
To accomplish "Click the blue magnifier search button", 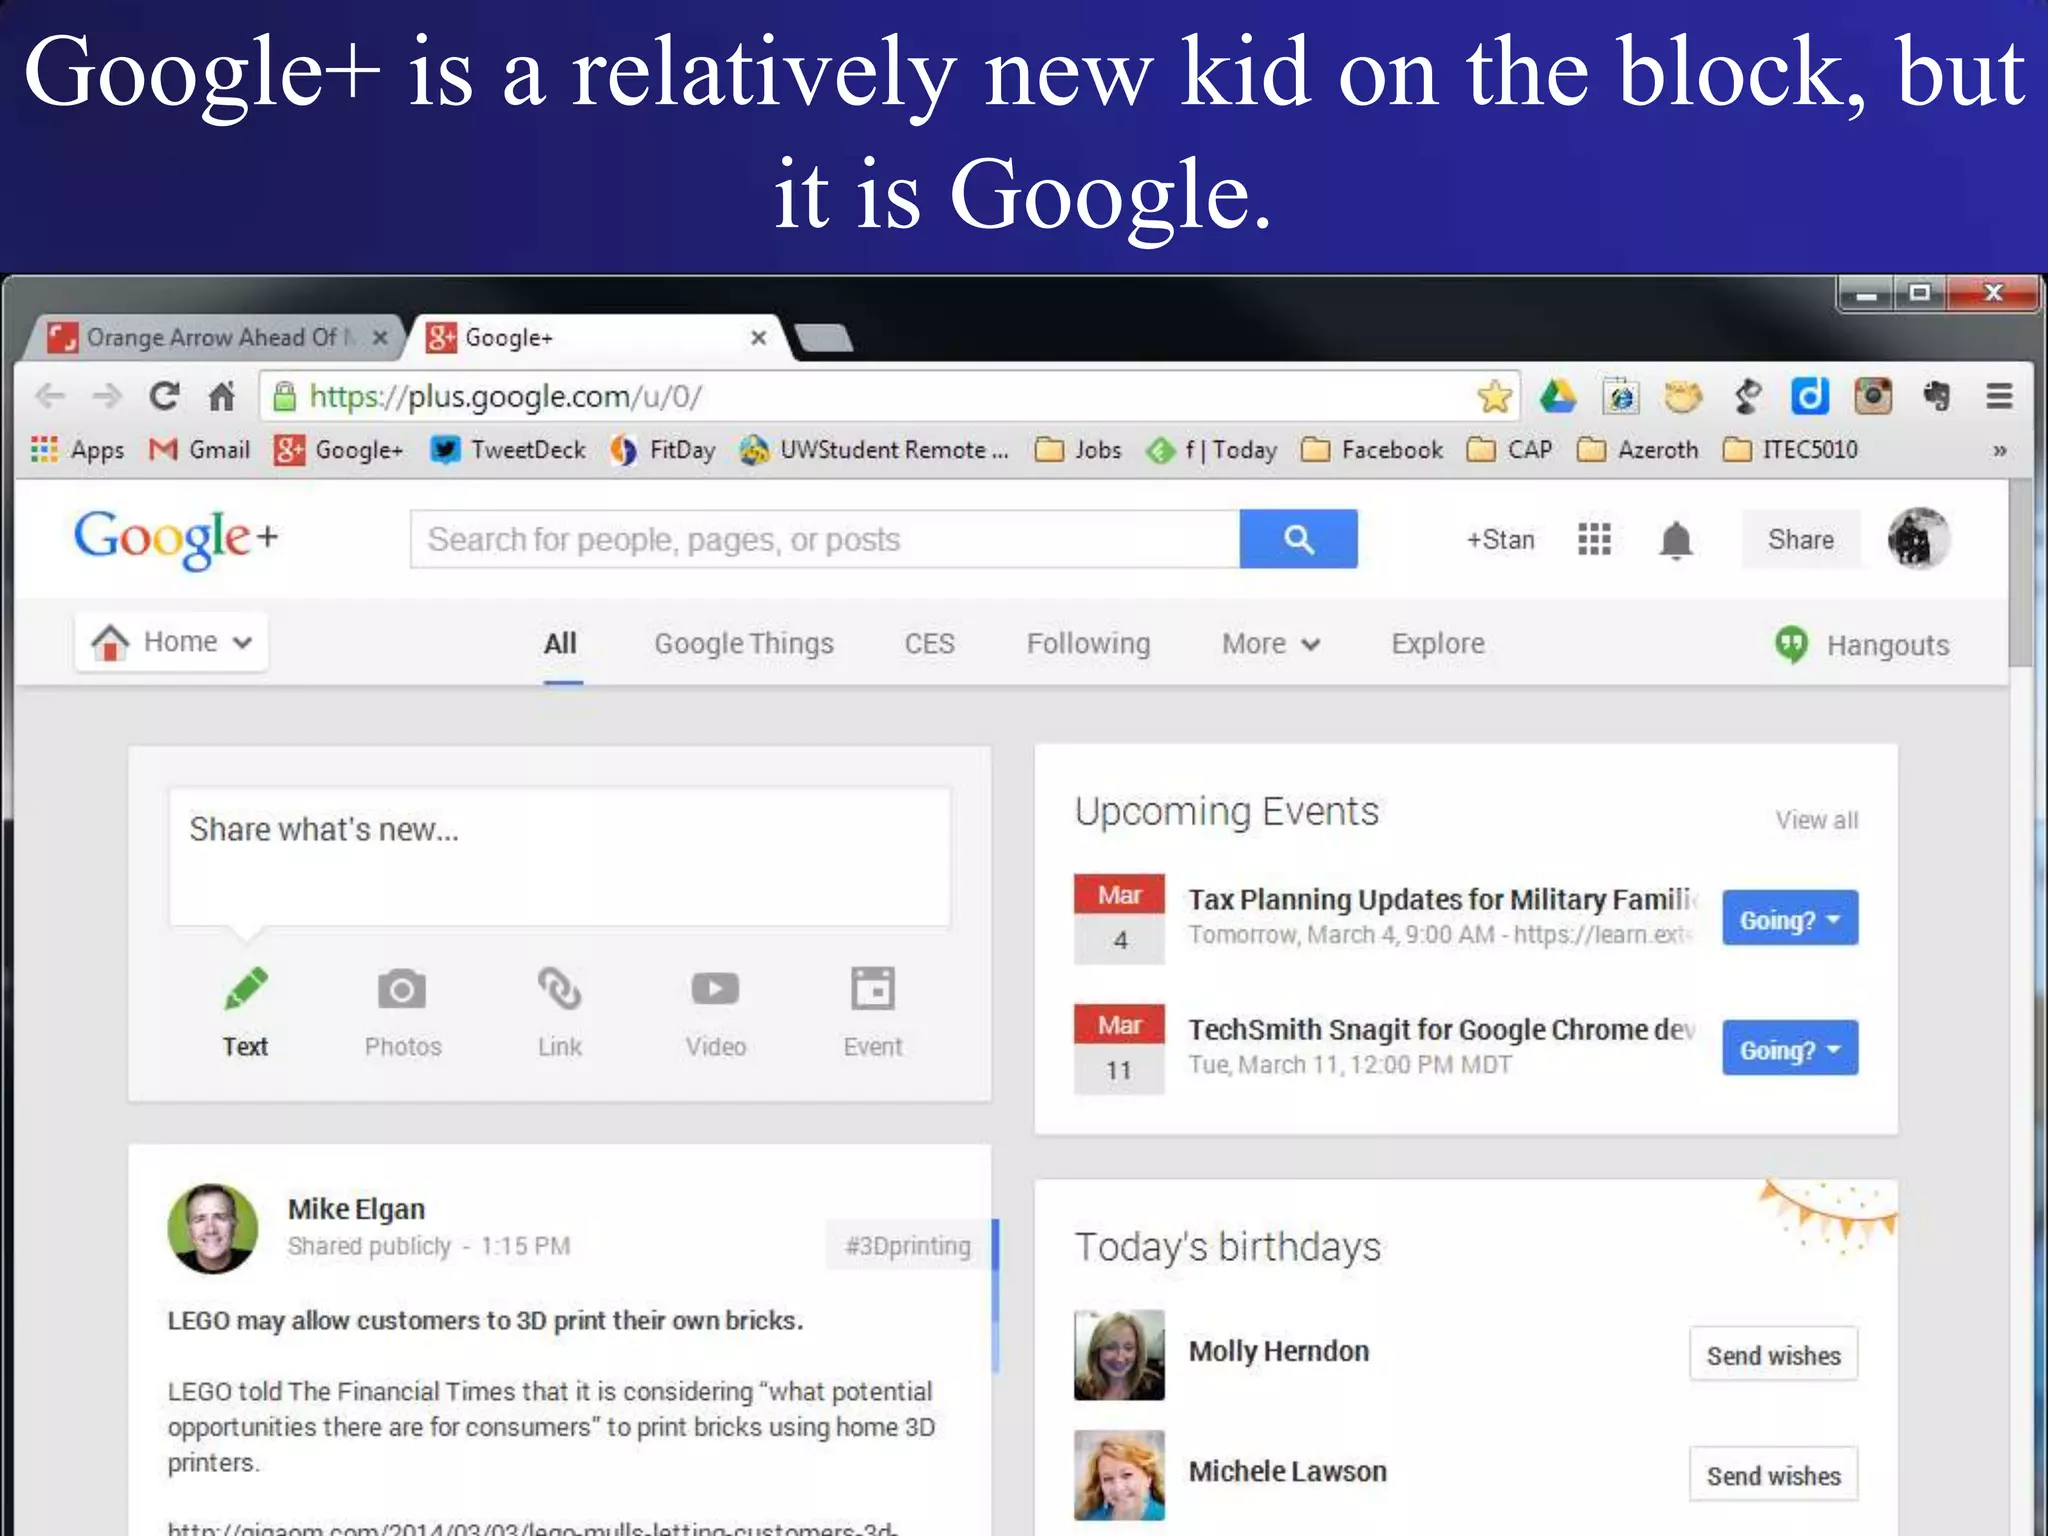I will (1298, 540).
